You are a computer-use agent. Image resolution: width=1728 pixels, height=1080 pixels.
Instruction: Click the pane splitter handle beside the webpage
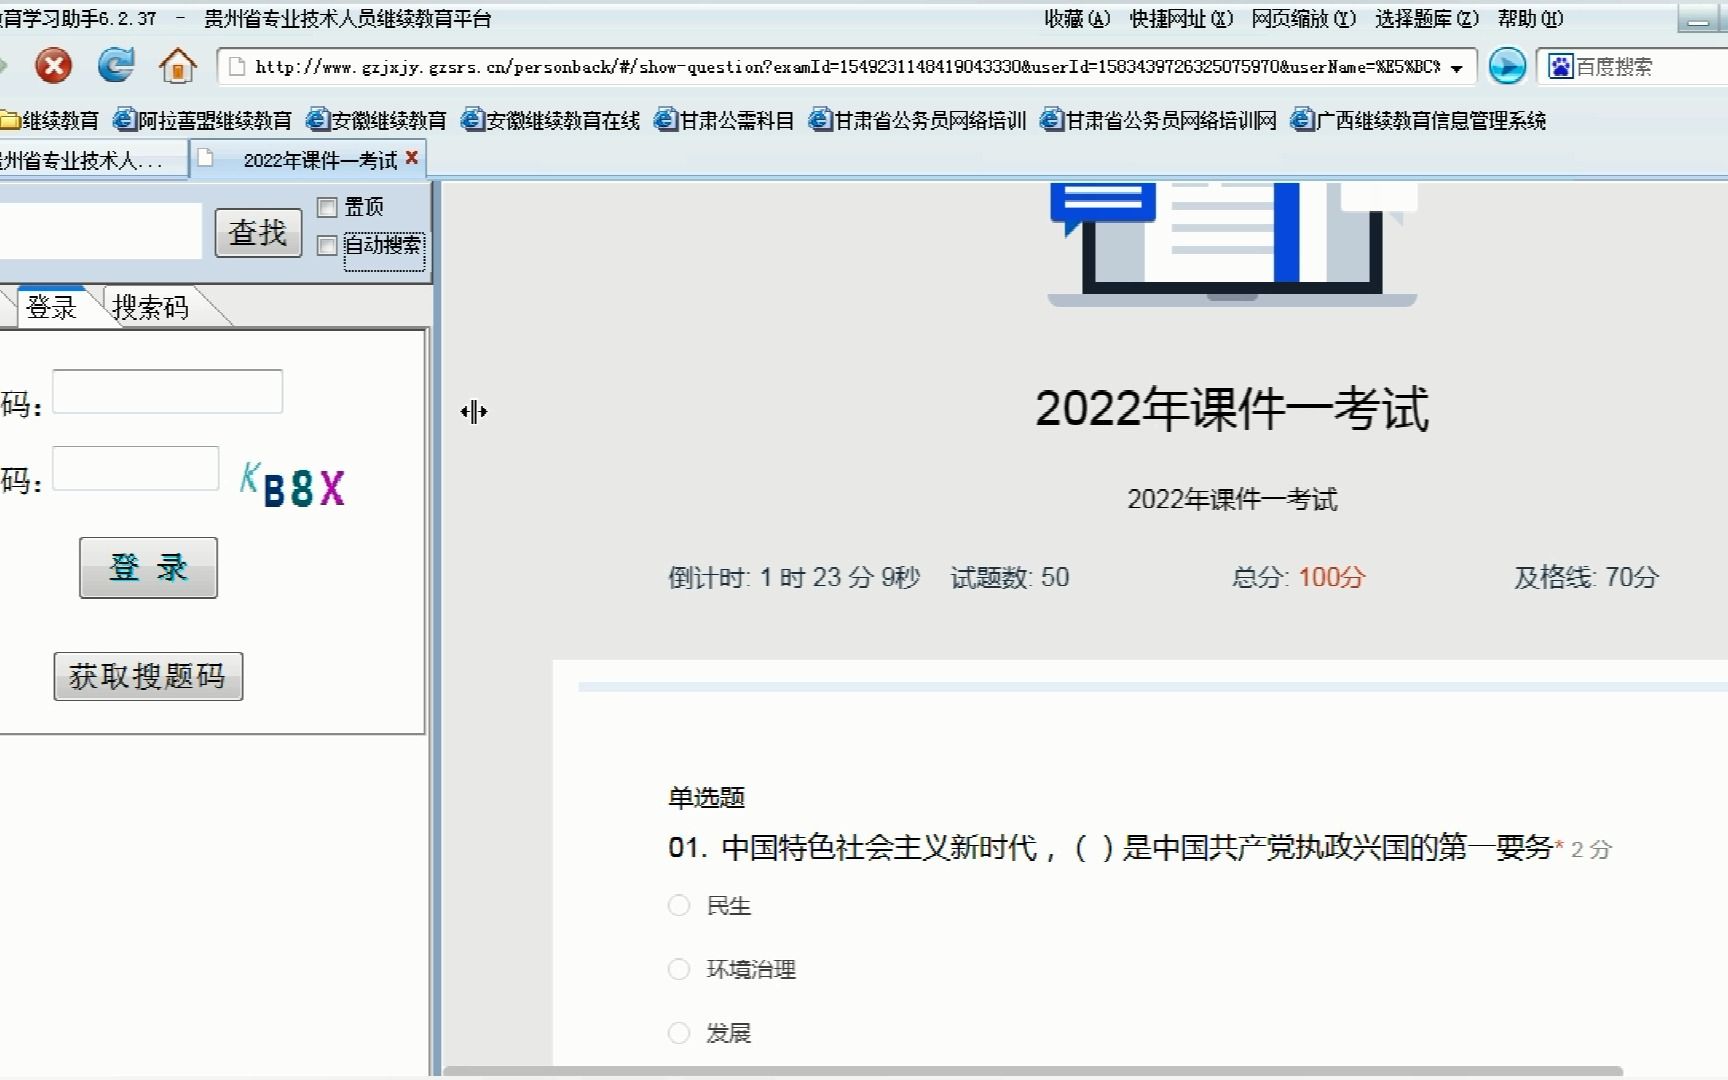474,411
